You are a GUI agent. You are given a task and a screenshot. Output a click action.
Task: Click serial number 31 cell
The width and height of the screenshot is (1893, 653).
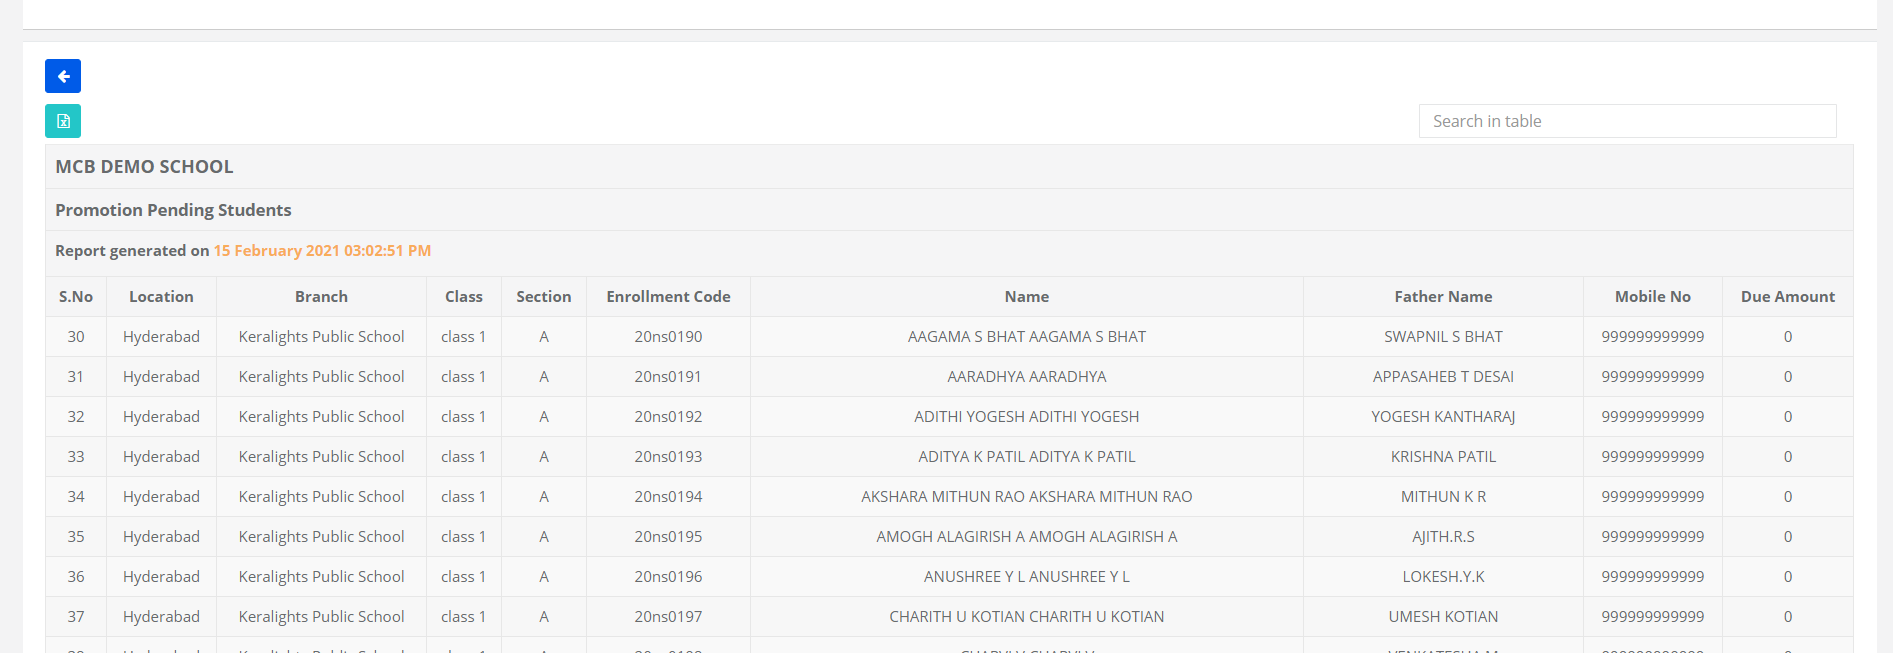76,377
